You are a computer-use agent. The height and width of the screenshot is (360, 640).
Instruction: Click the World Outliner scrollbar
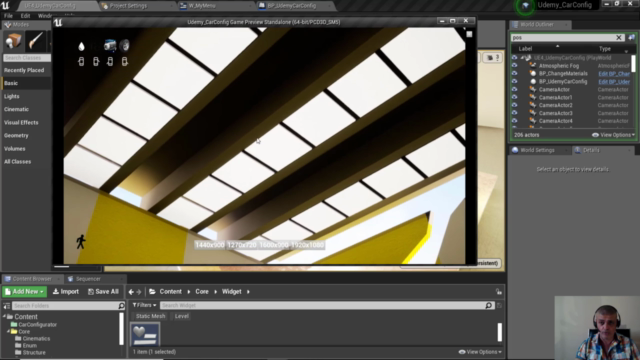click(x=633, y=63)
